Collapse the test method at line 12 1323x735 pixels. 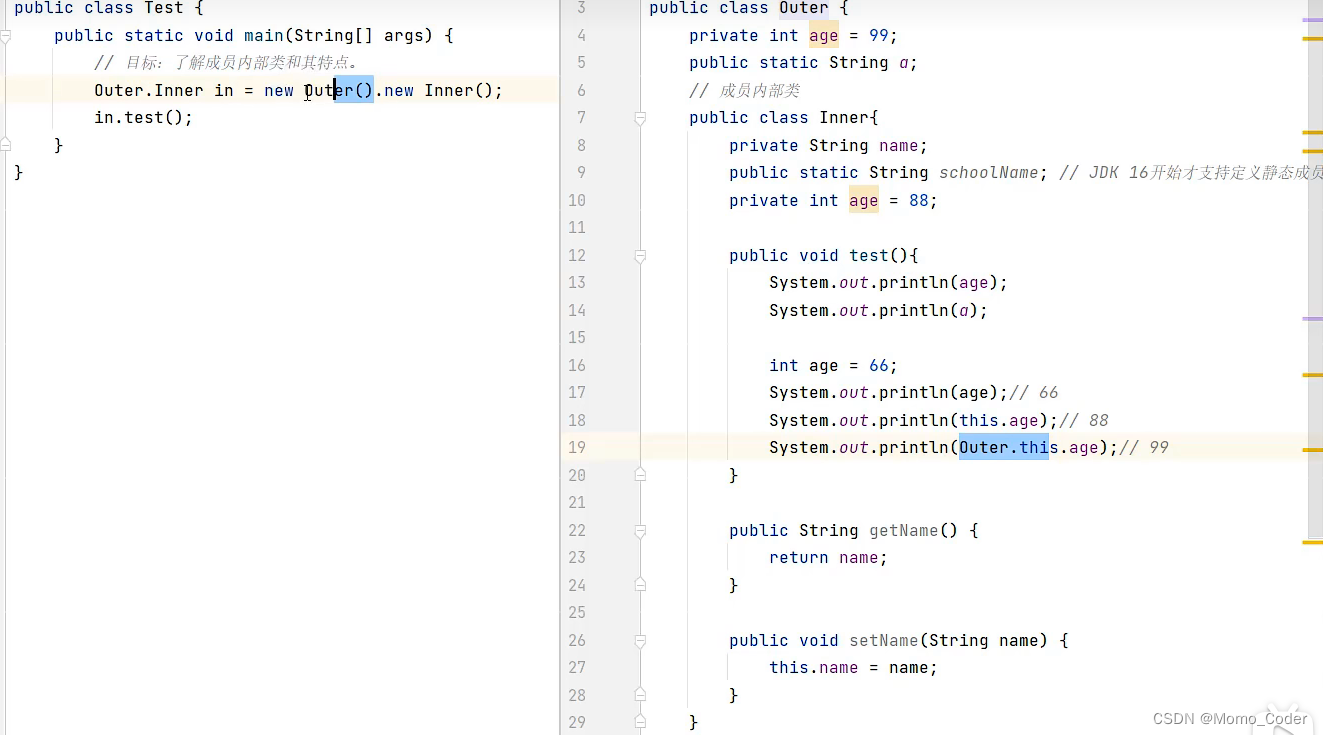[x=639, y=255]
